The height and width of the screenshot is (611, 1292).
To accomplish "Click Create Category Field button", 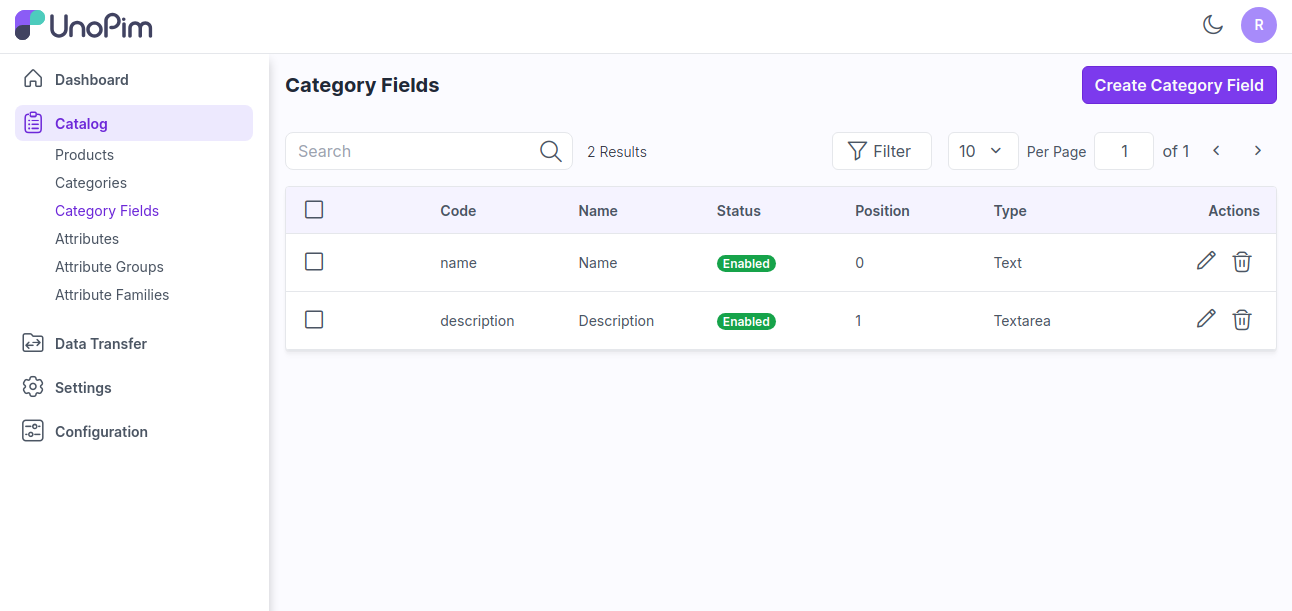I will click(x=1179, y=85).
